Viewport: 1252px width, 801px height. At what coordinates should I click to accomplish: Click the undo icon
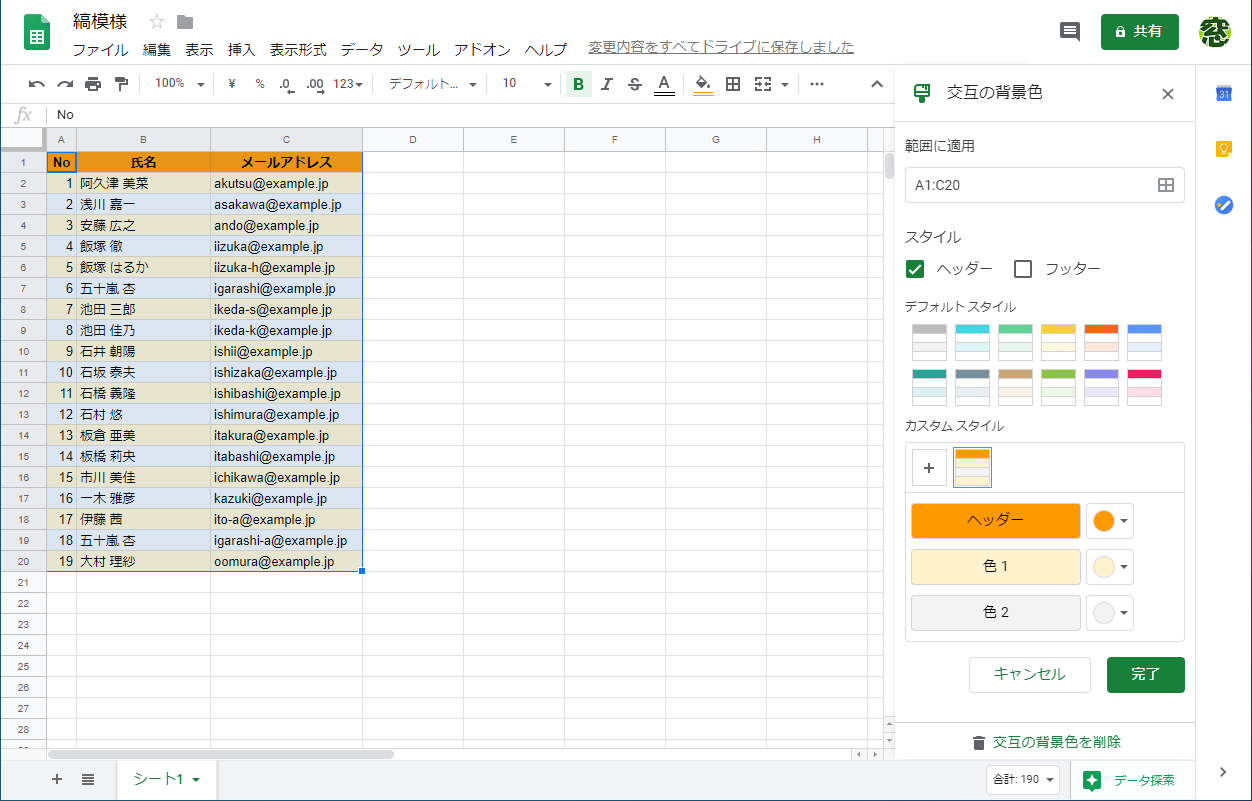(x=35, y=84)
